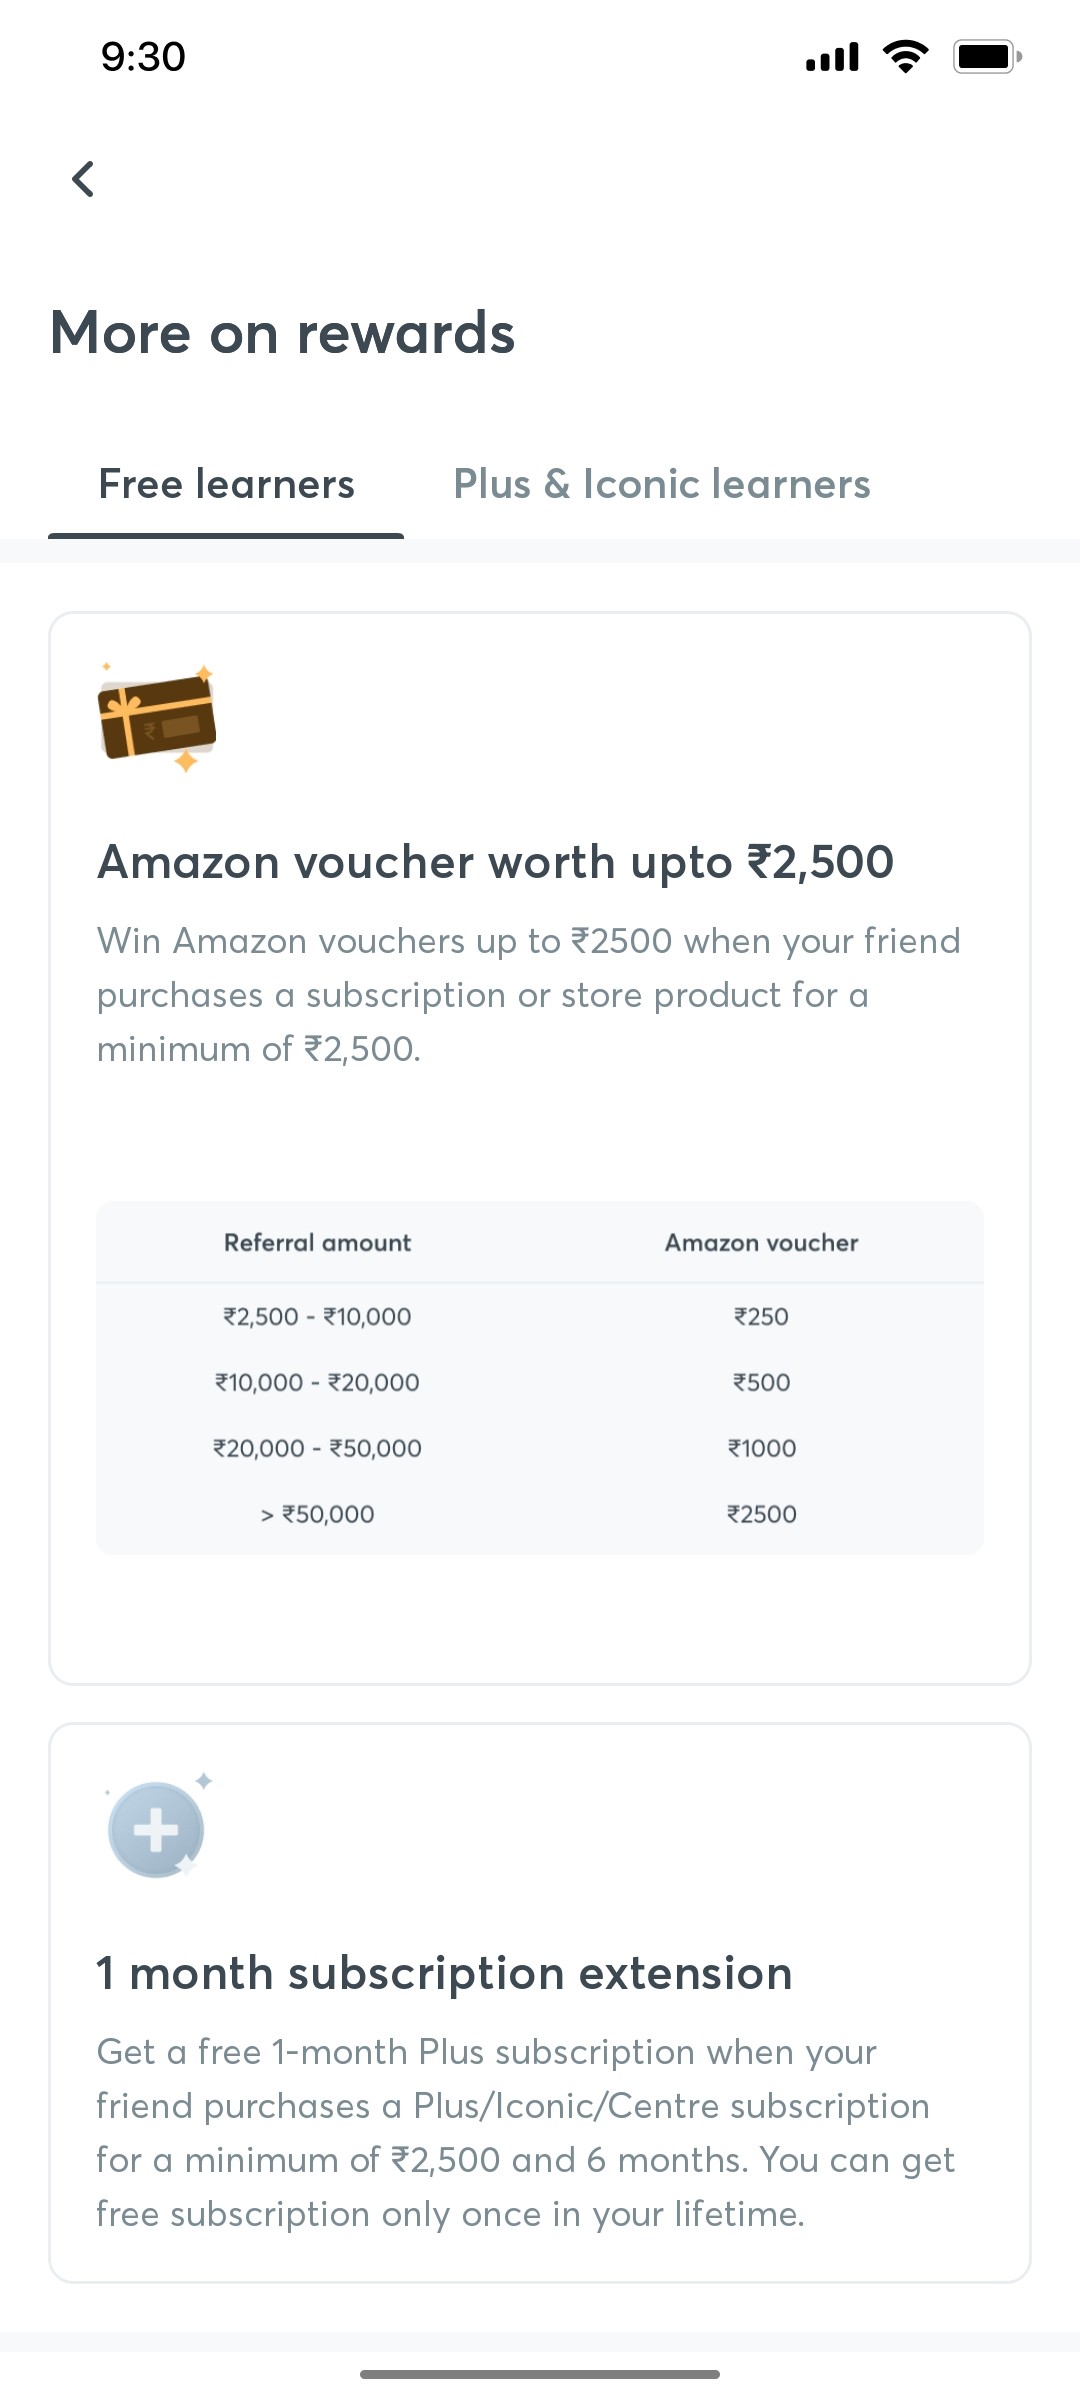This screenshot has width=1080, height=2400.
Task: Tap the ₹500 voucher value entry
Action: tap(760, 1382)
